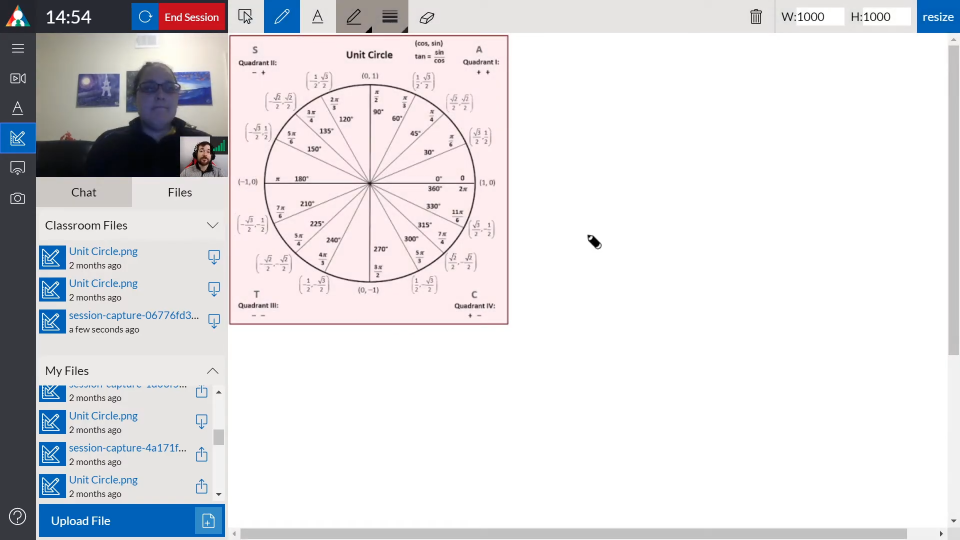The image size is (960, 540).
Task: Share session-capture-4a171f to classroom
Action: pos(201,454)
